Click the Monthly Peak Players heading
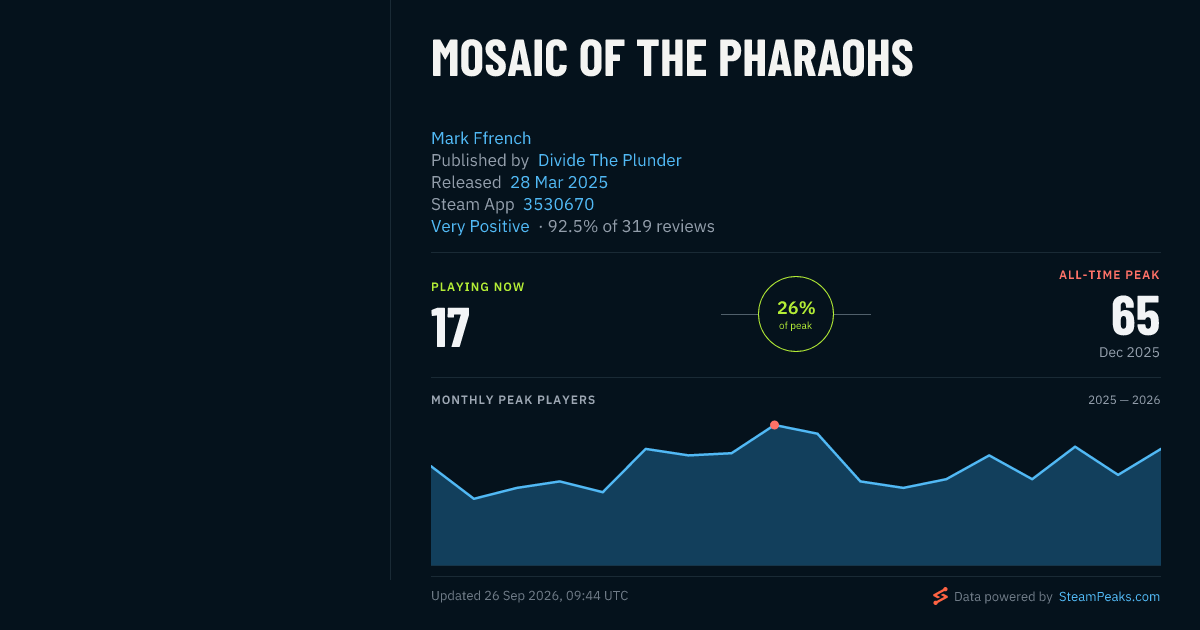Viewport: 1200px width, 630px height. (x=513, y=400)
